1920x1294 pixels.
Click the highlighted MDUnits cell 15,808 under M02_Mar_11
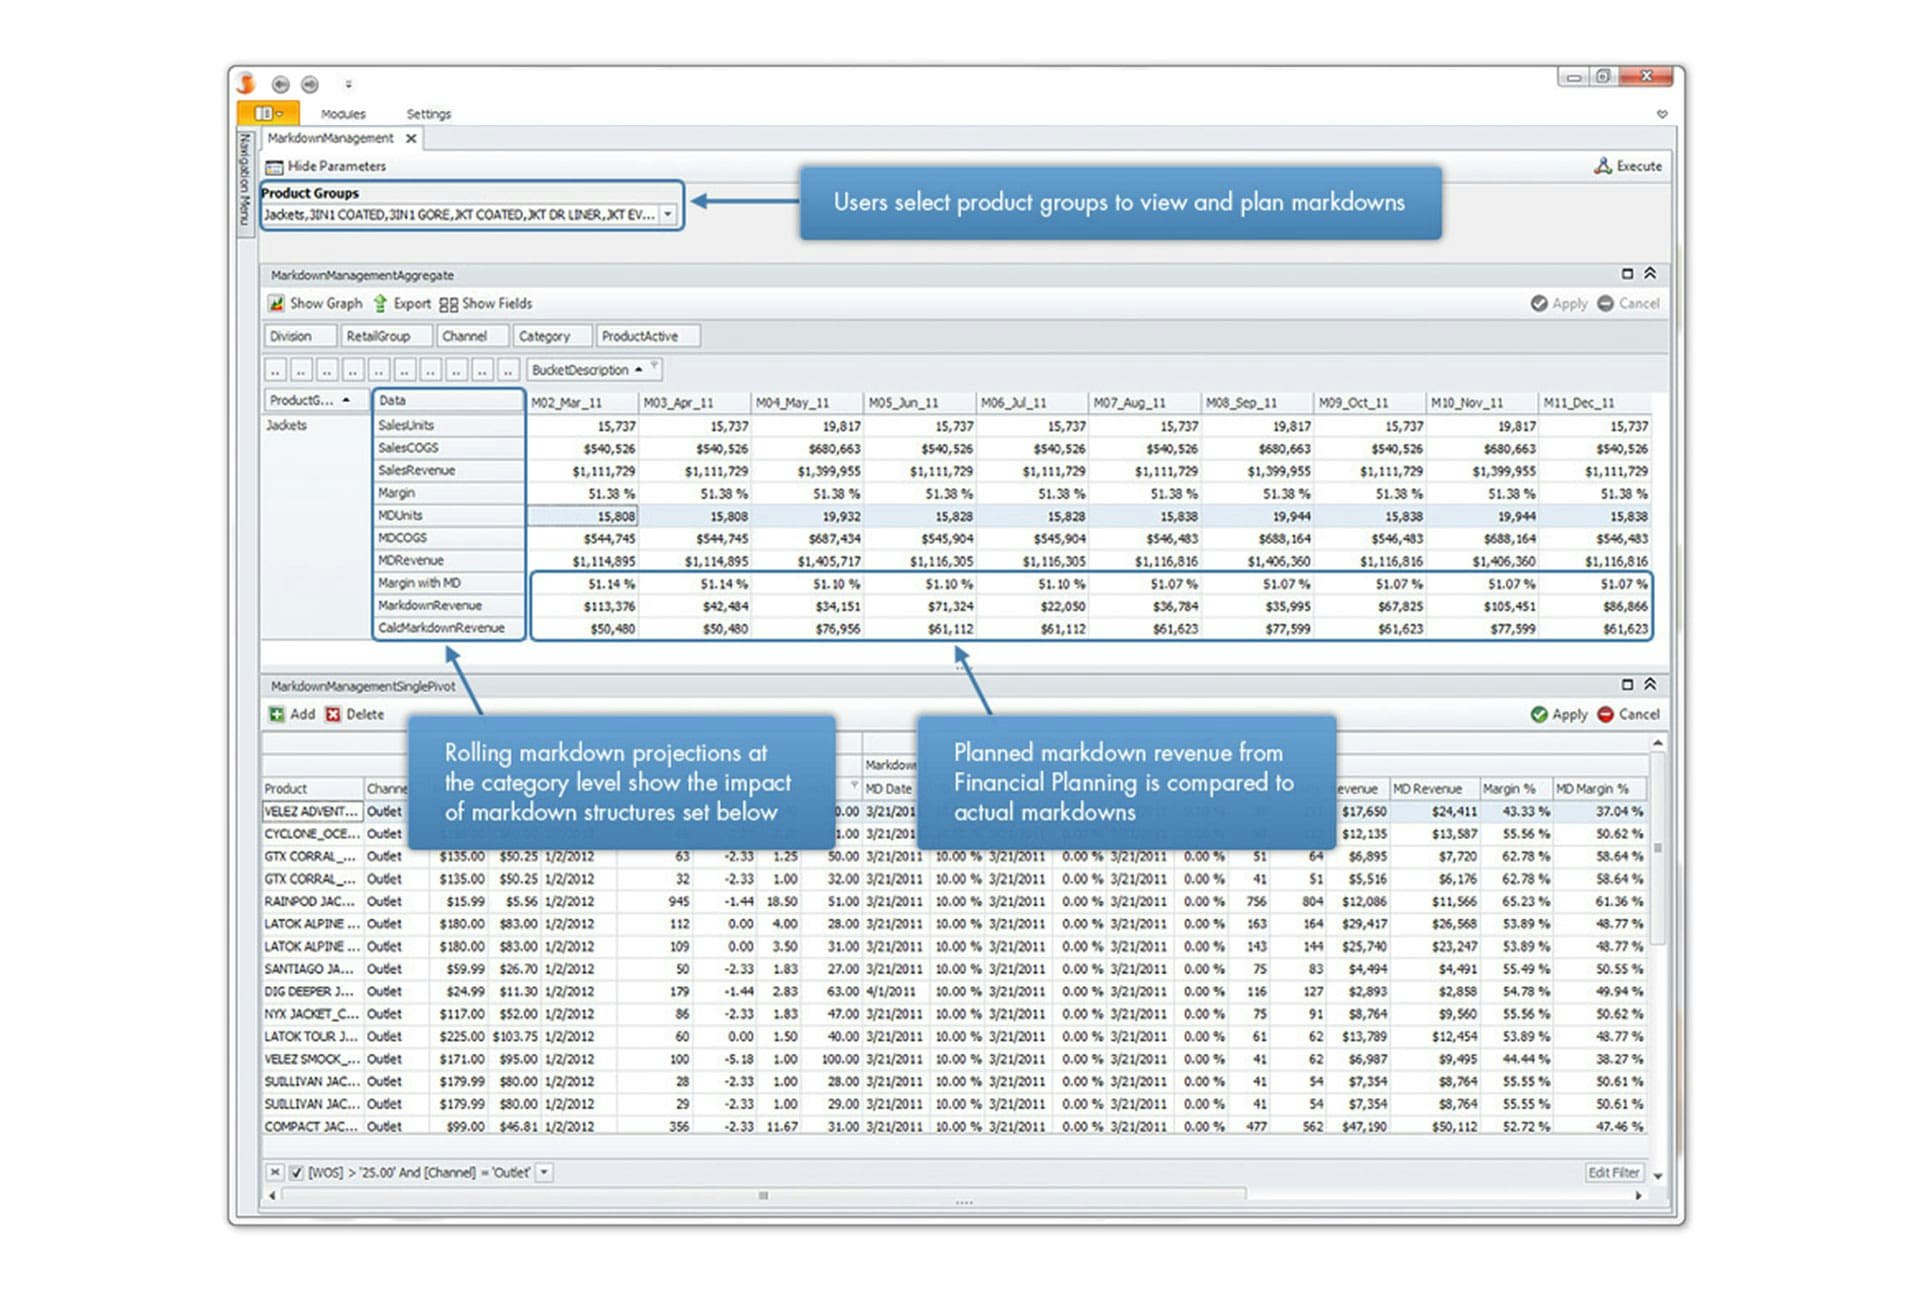583,516
